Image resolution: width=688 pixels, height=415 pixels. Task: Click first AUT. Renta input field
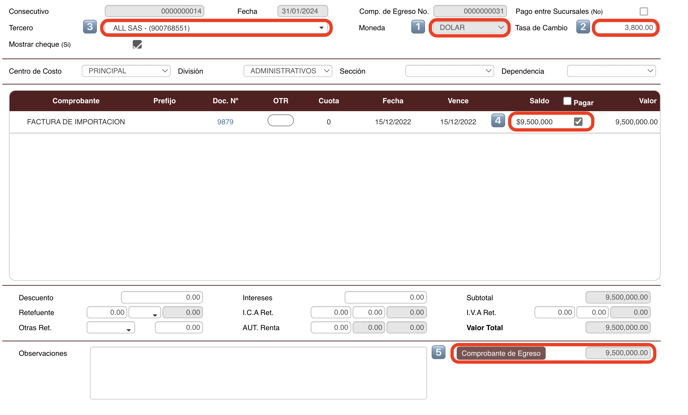tap(330, 328)
